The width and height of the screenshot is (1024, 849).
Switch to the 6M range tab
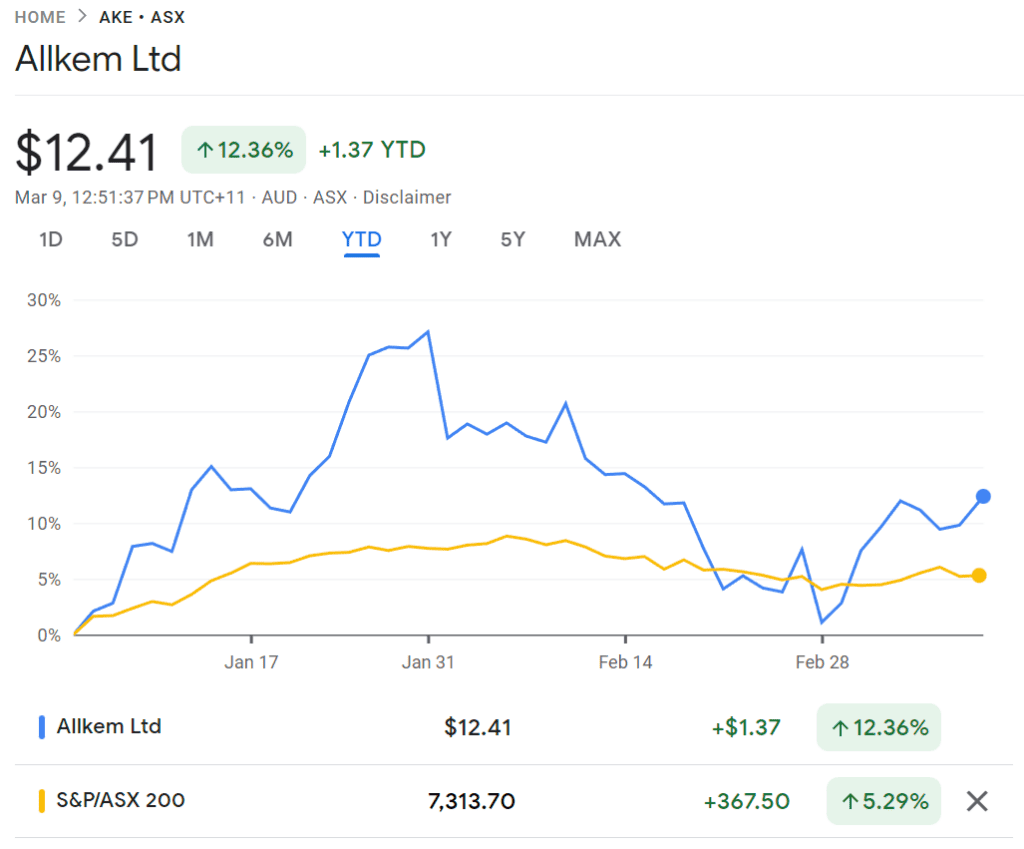point(278,240)
